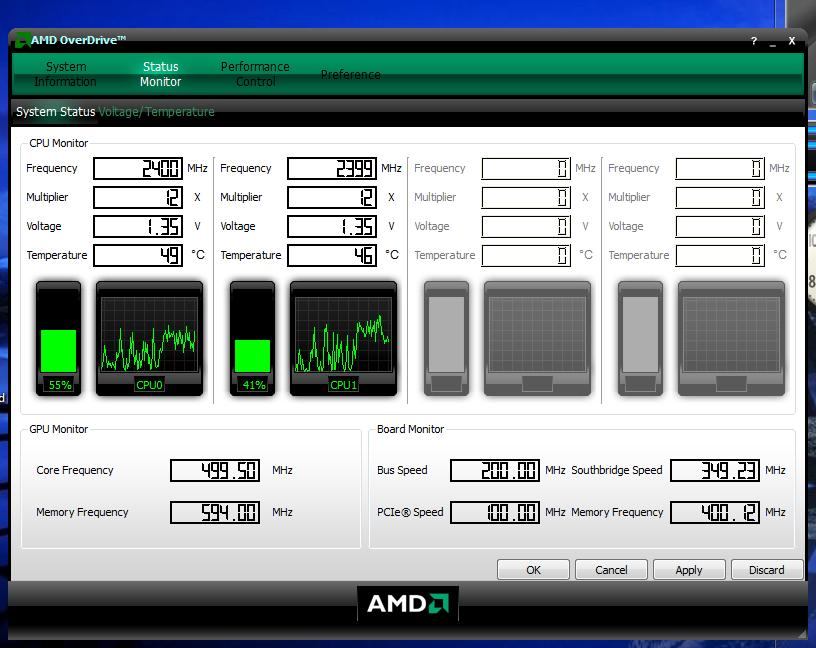Click the CPU0 usage graph

(x=149, y=338)
